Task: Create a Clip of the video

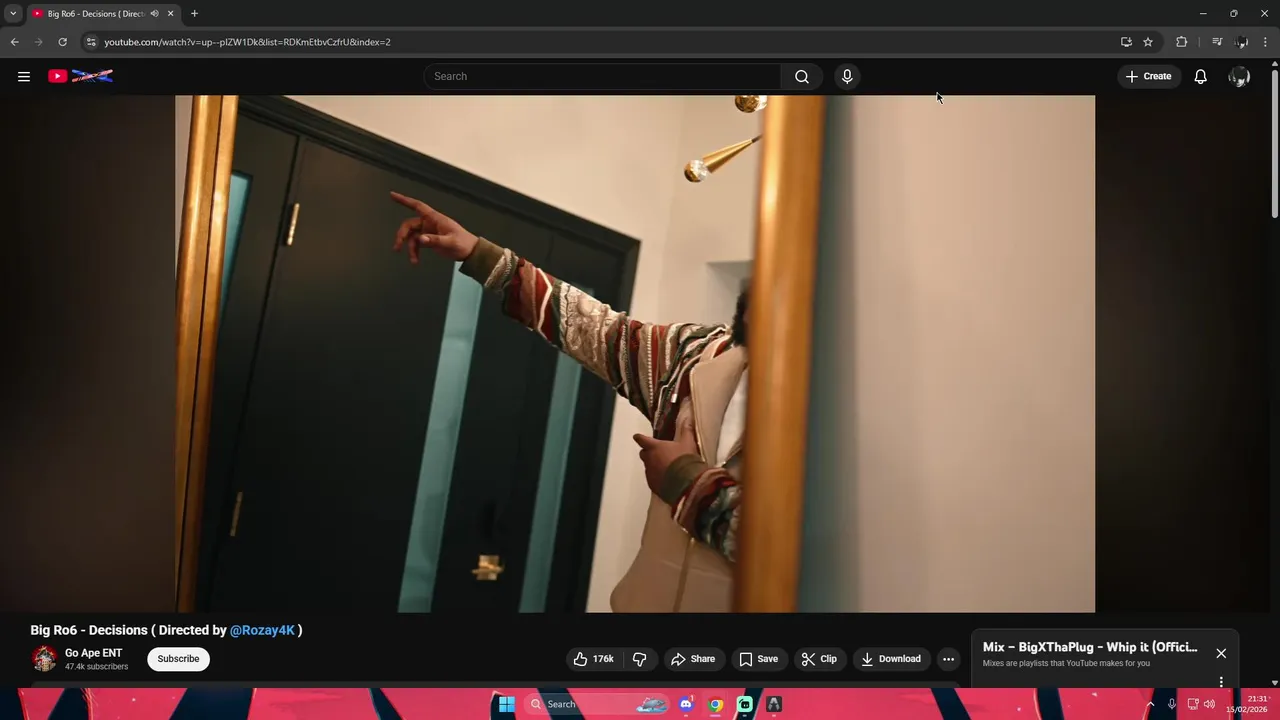Action: [x=819, y=659]
